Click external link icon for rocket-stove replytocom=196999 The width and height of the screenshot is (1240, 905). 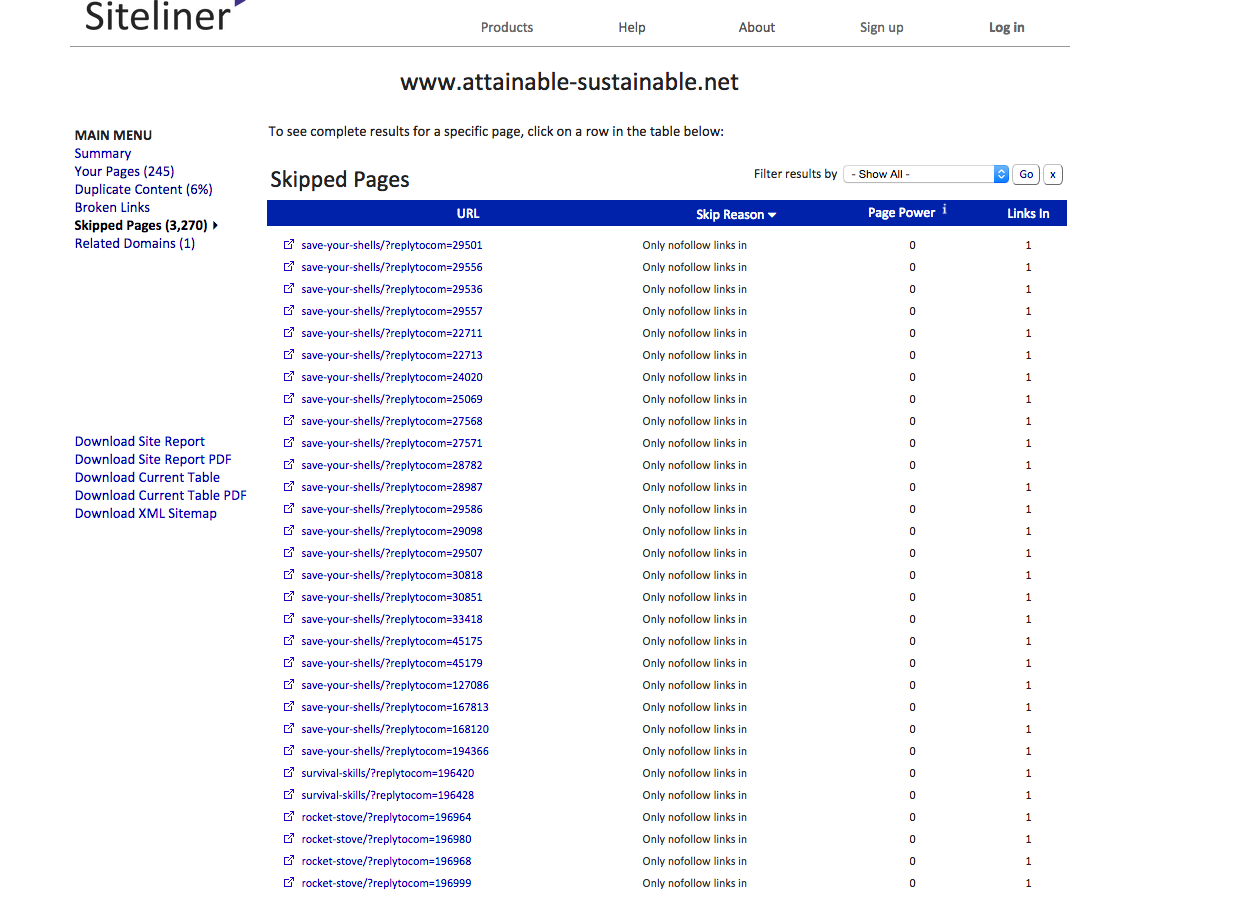click(289, 883)
